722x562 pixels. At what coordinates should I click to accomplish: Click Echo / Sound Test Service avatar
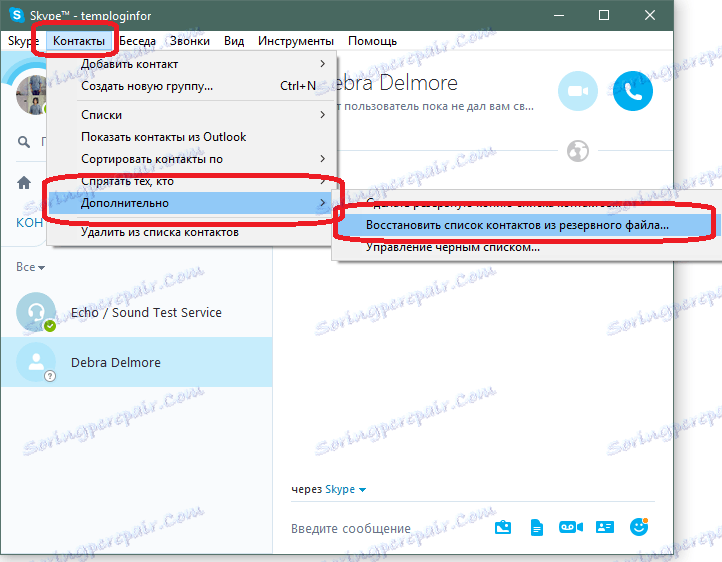[x=36, y=312]
